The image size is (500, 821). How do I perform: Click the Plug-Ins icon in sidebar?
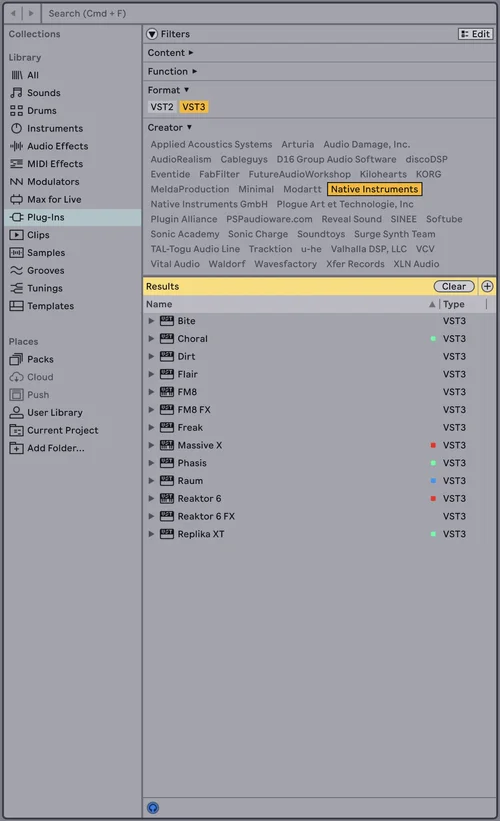[17, 217]
